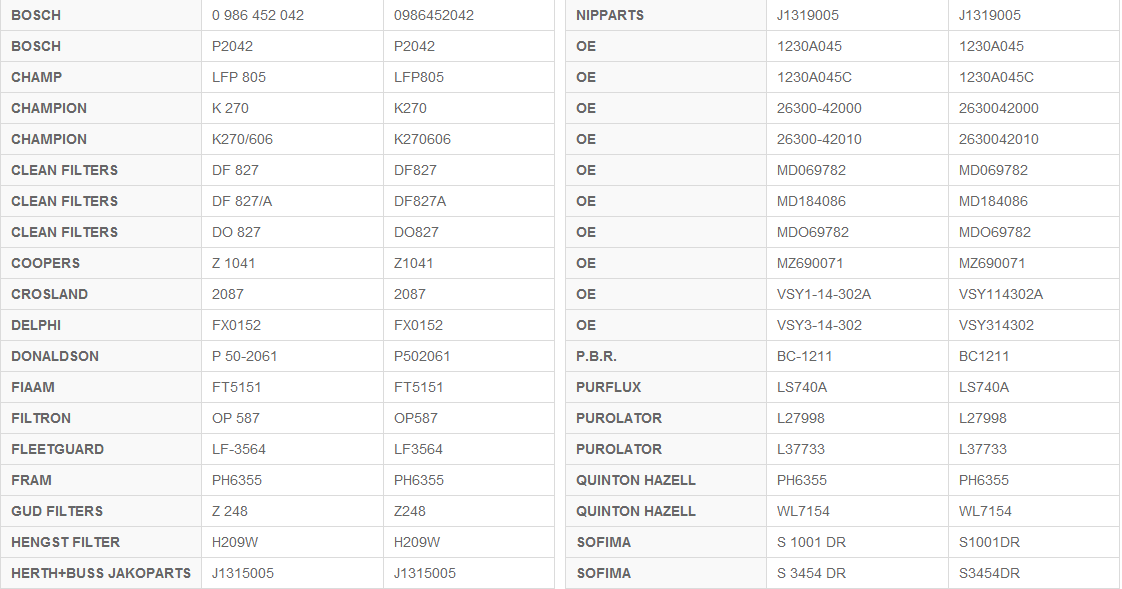Select the CLEAN FILTERS DF 827/A entry
This screenshot has width=1122, height=589.
(242, 201)
